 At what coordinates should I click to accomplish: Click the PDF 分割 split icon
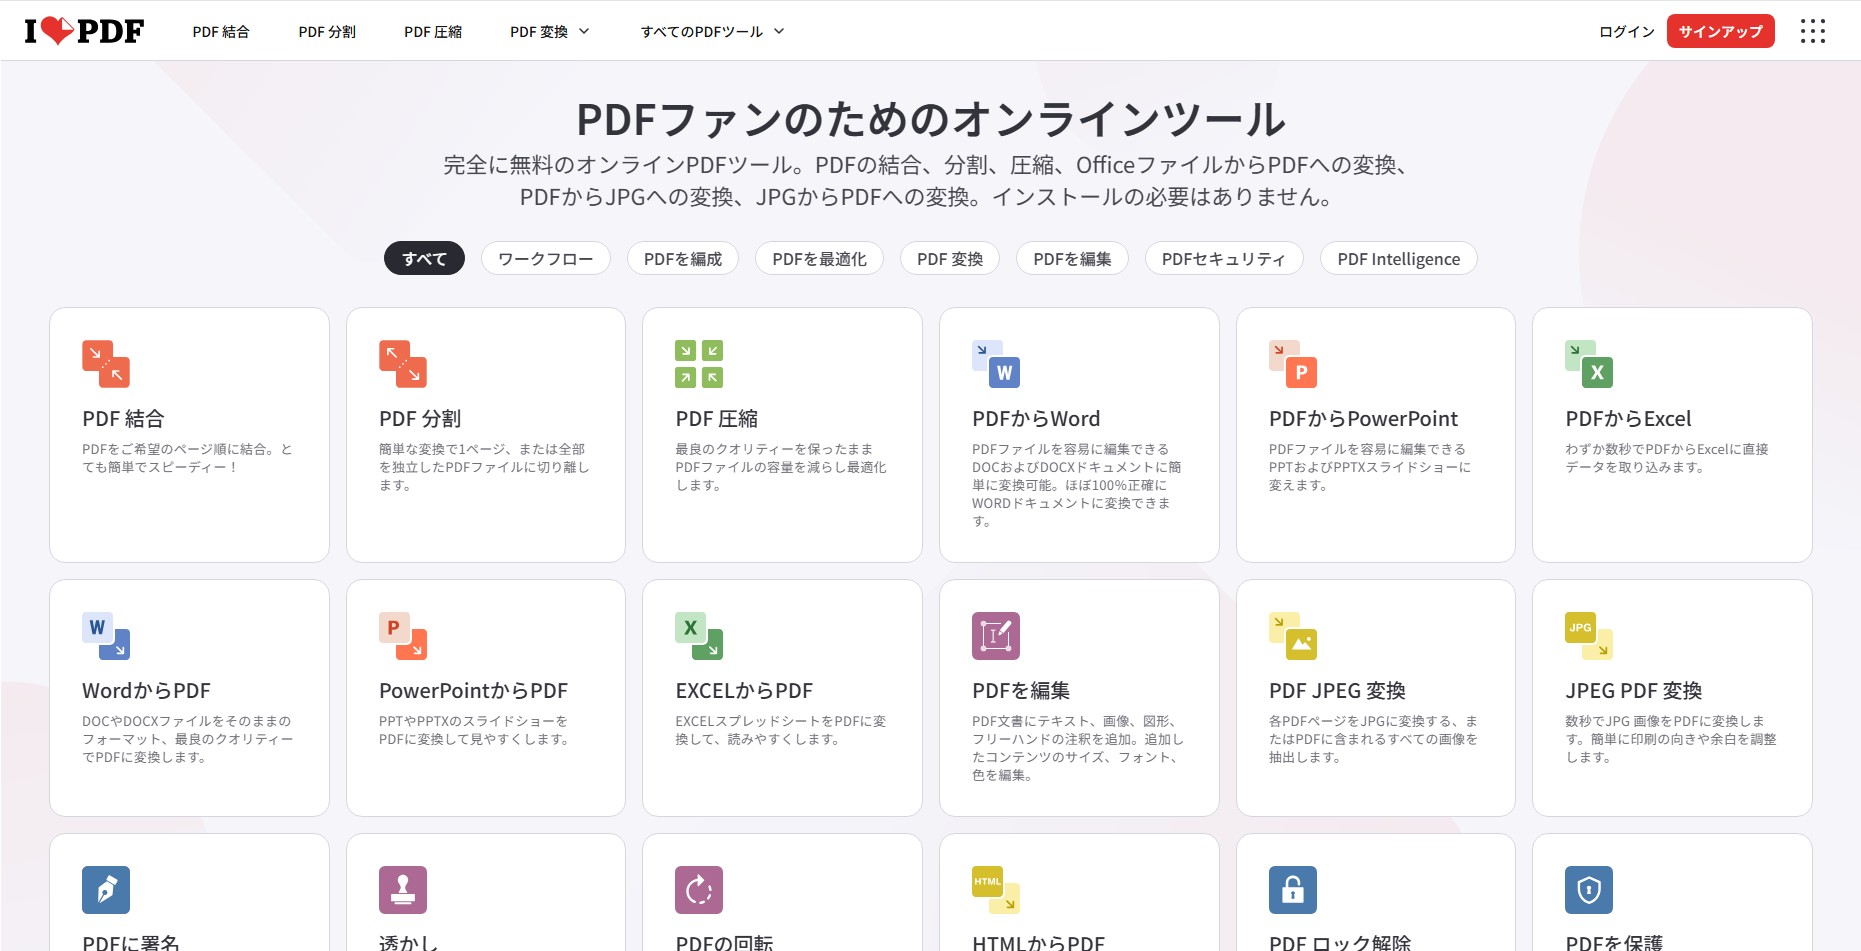(x=403, y=364)
